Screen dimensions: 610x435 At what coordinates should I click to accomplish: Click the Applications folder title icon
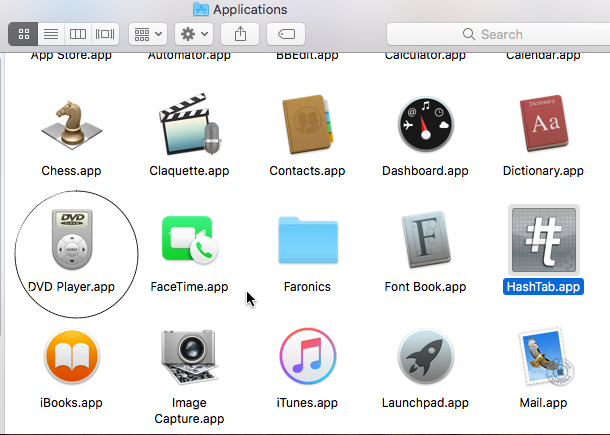(201, 9)
